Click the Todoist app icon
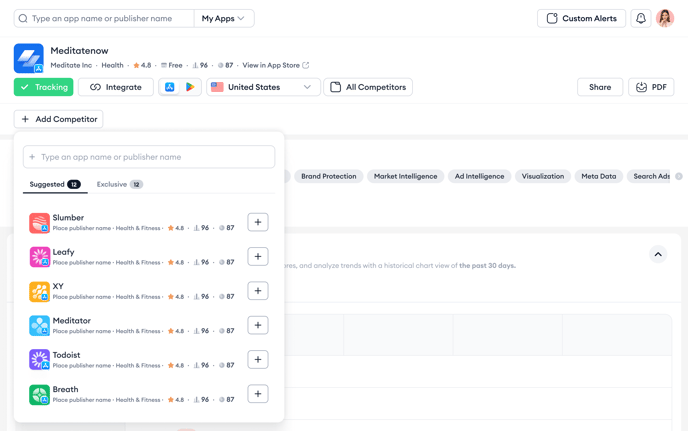Screen dimensions: 688x431 (x=39, y=360)
